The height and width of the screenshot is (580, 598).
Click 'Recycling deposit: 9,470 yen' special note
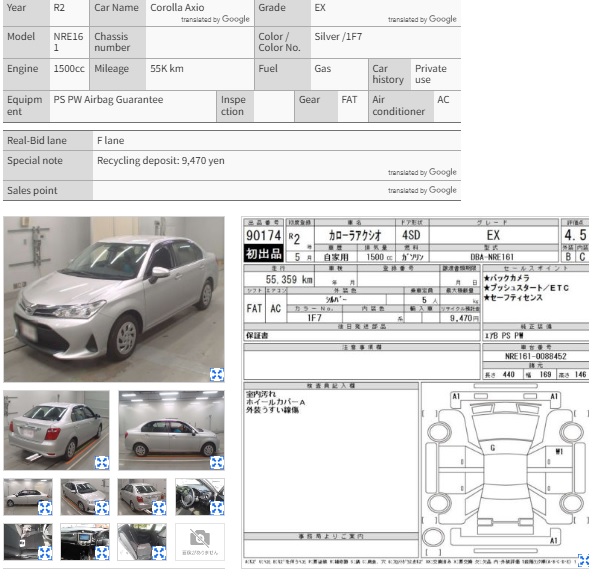click(161, 161)
